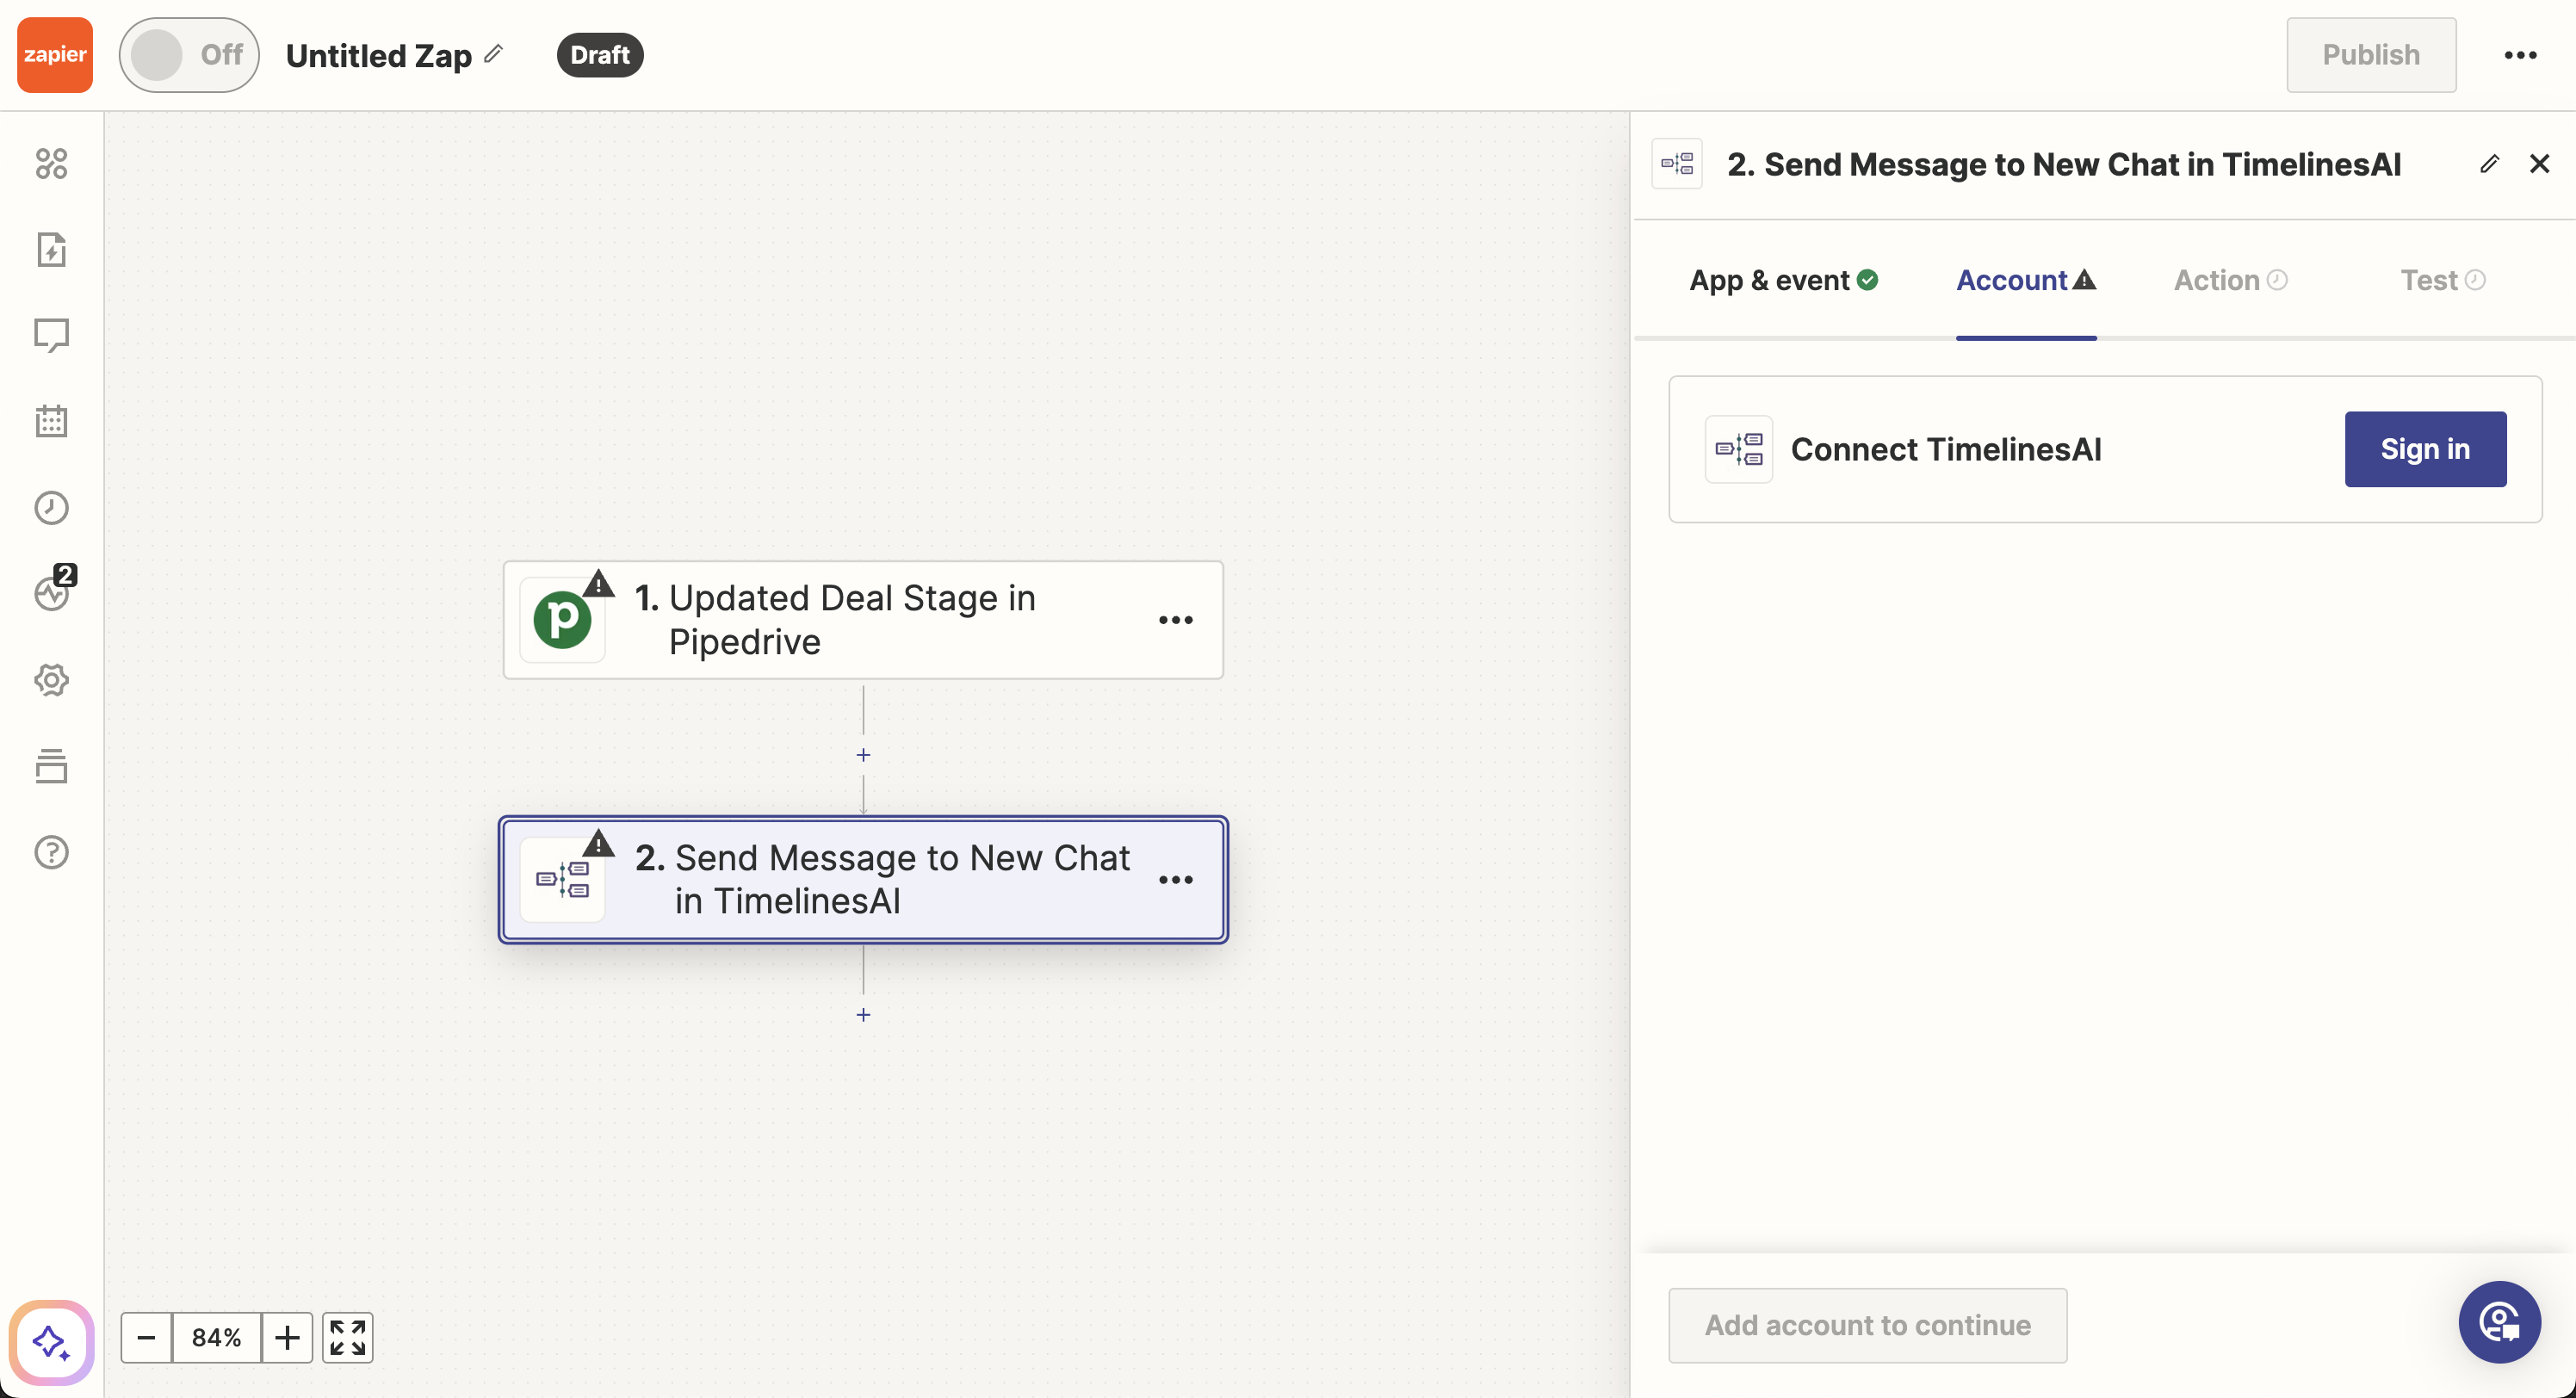2576x1398 pixels.
Task: Open the calendar schedule sidebar icon
Action: (51, 421)
